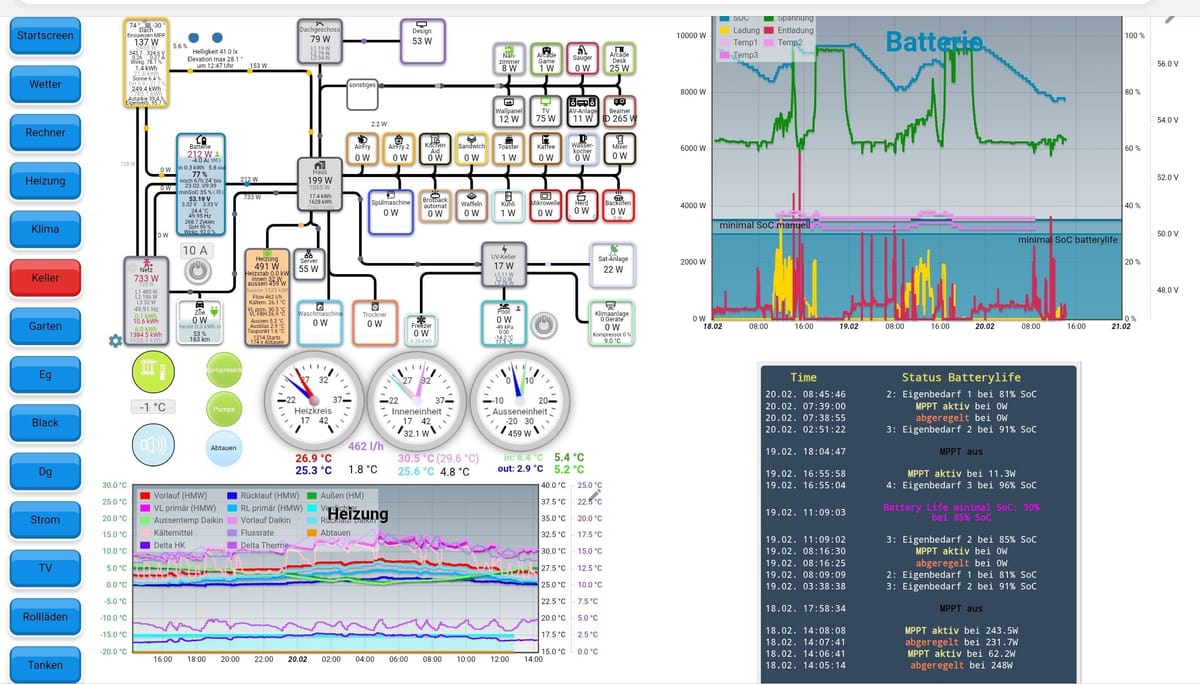Open the Mikrowelle tile

(x=545, y=205)
